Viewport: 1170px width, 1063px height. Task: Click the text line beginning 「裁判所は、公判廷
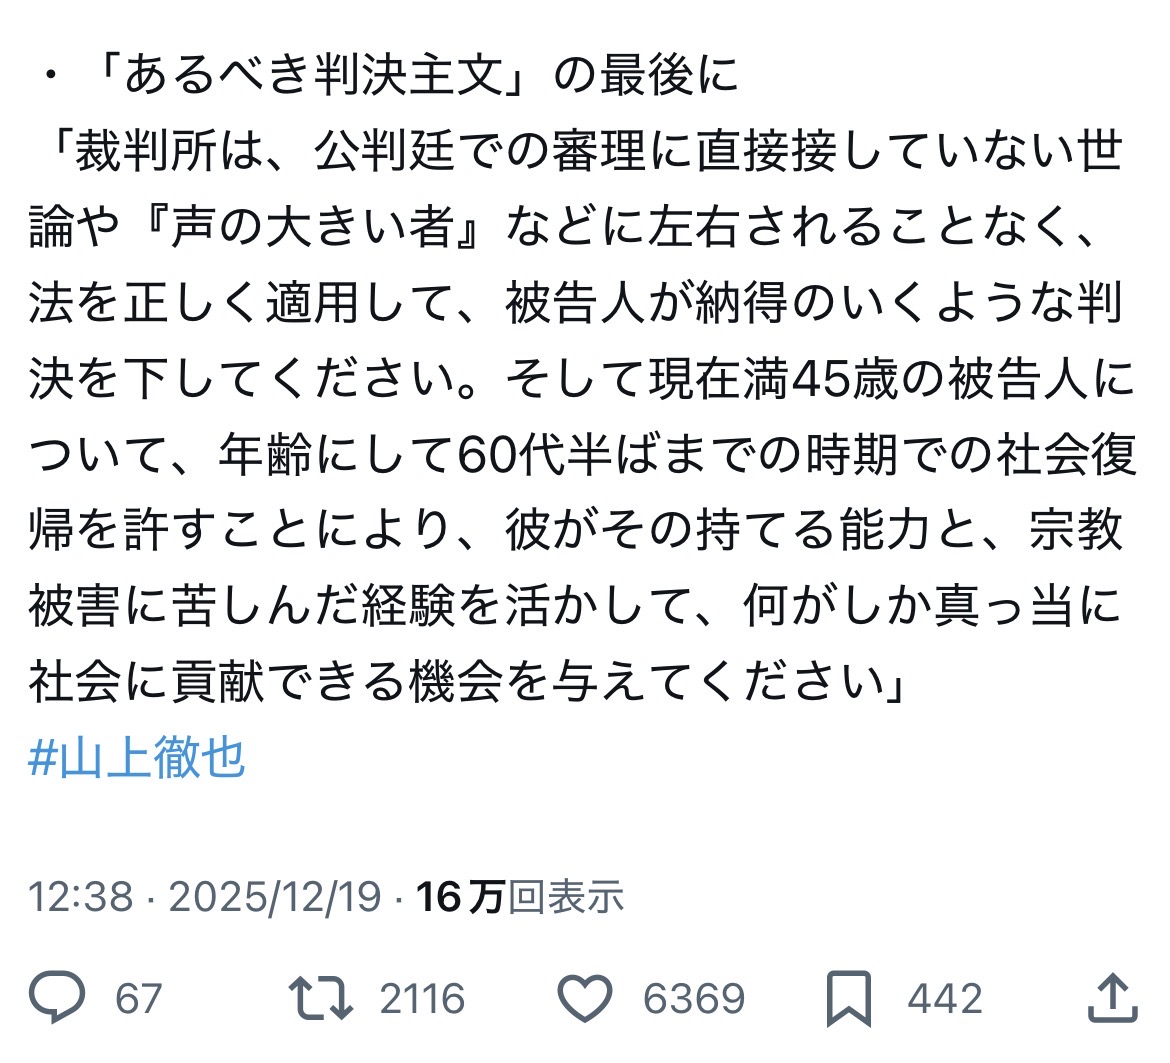(585, 151)
